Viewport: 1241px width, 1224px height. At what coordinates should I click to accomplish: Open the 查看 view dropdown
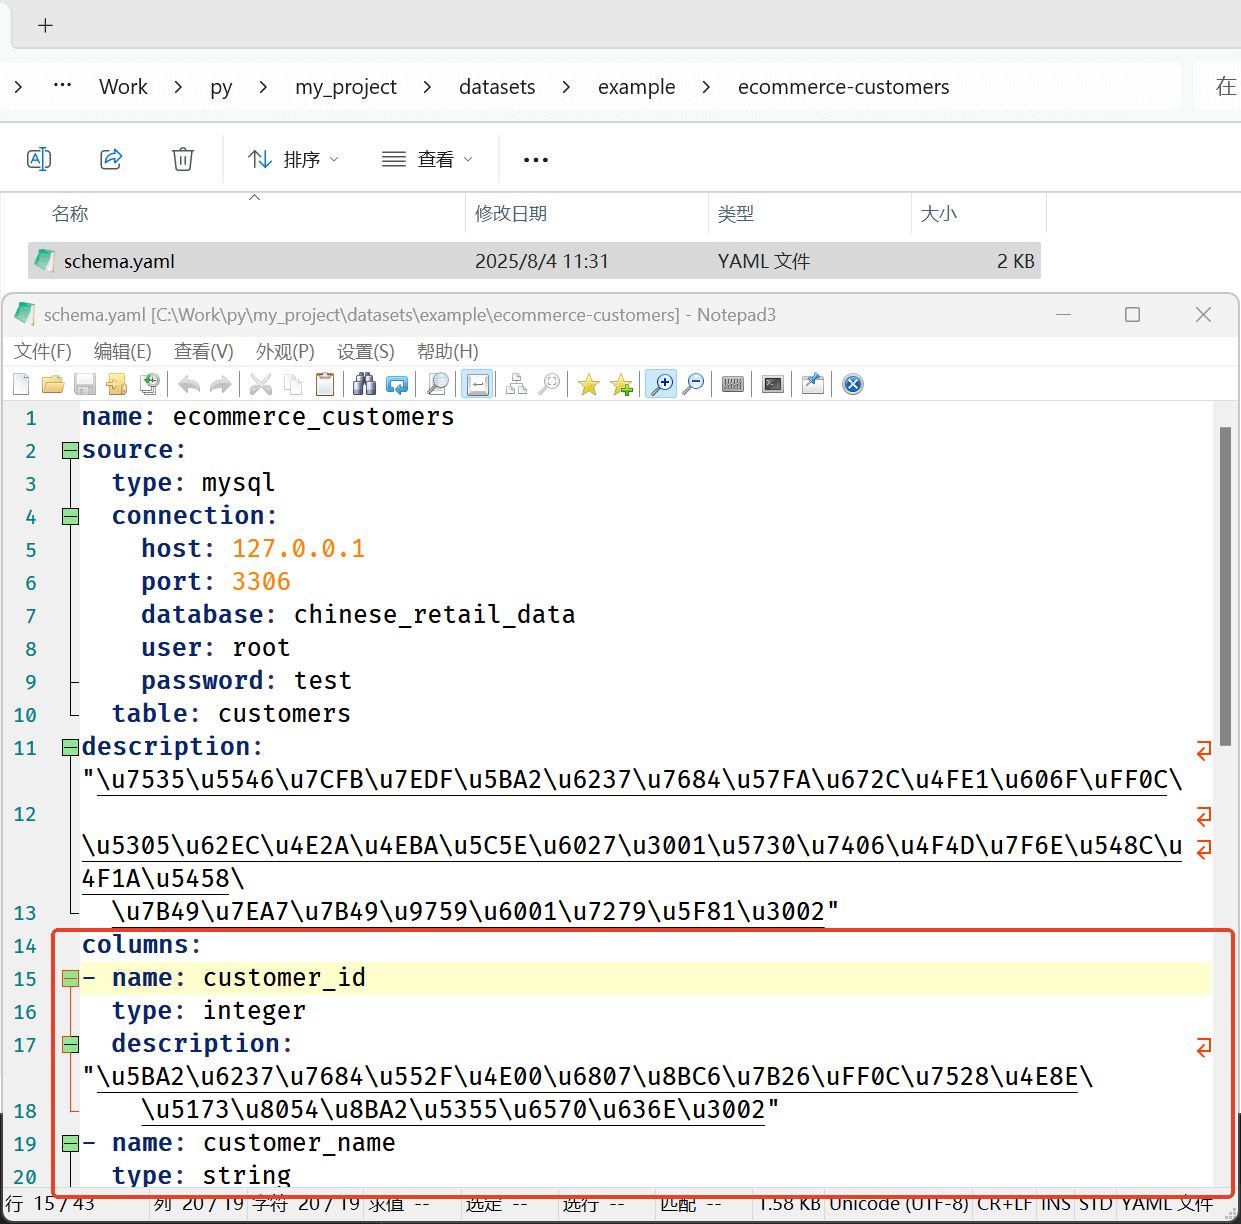pos(427,159)
